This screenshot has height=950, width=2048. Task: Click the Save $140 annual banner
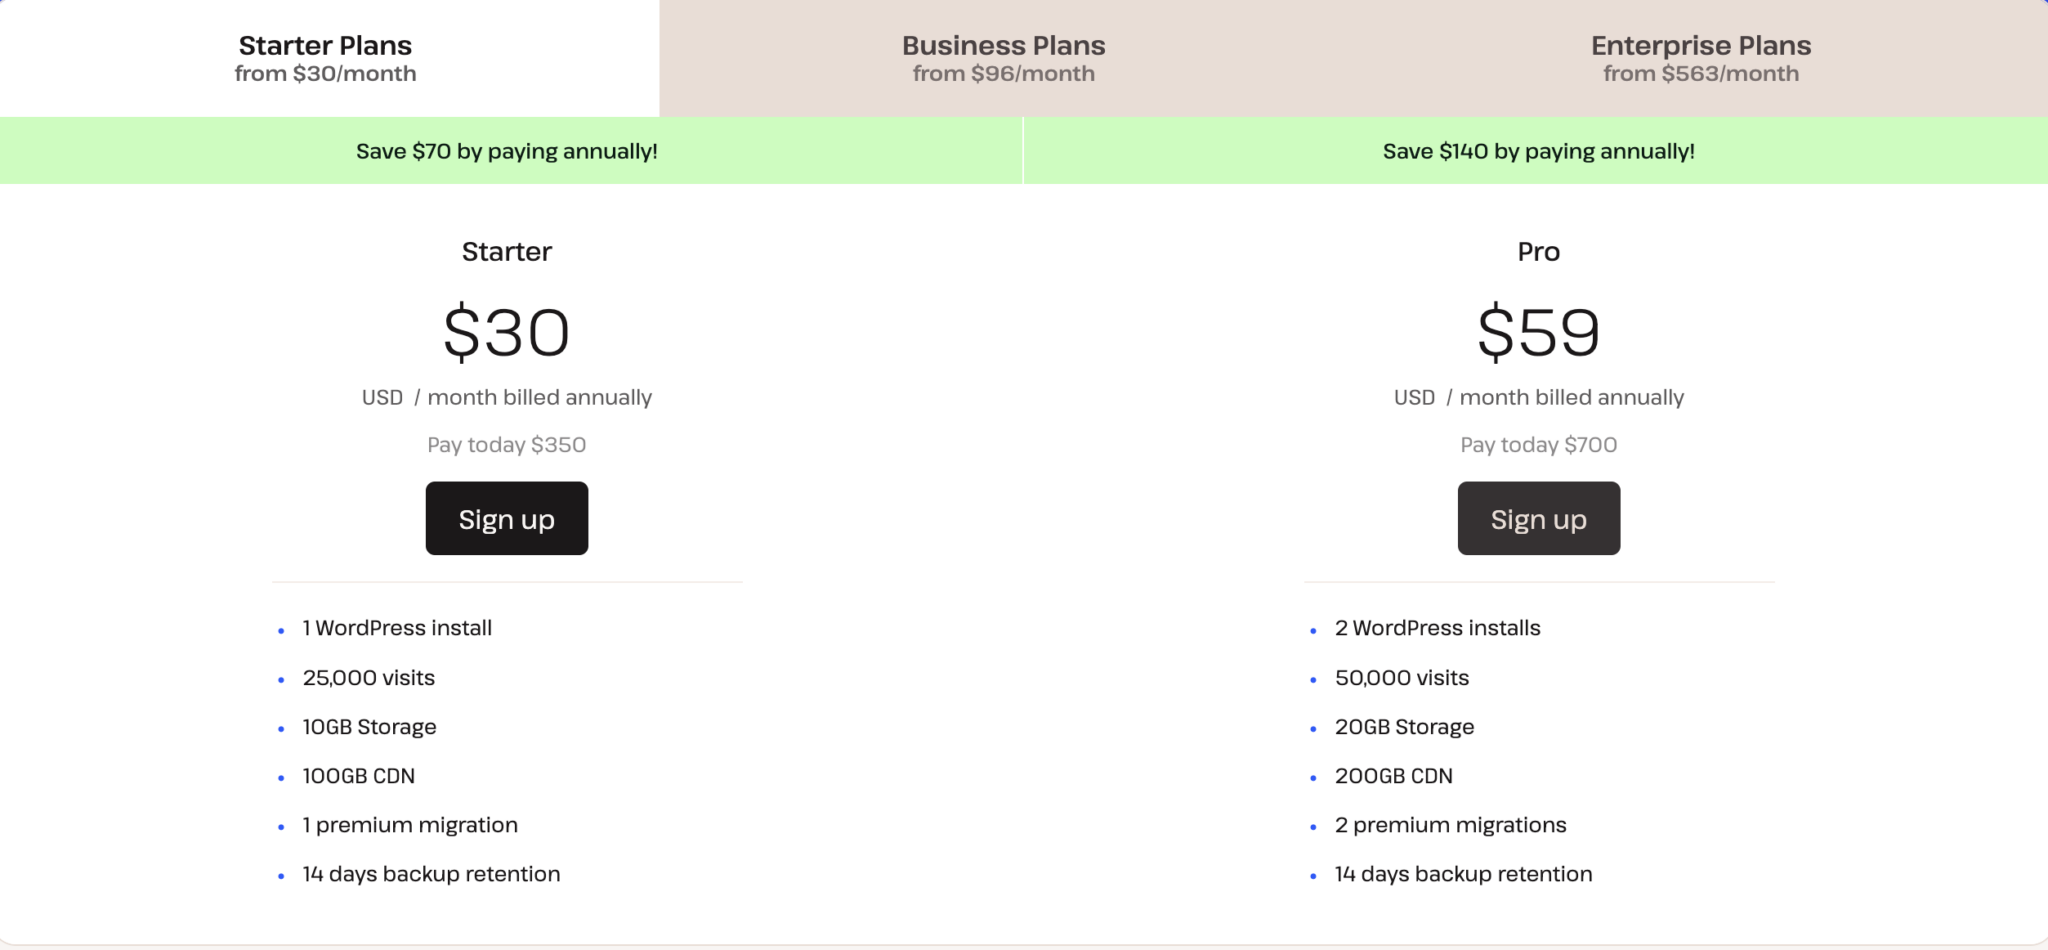1537,151
